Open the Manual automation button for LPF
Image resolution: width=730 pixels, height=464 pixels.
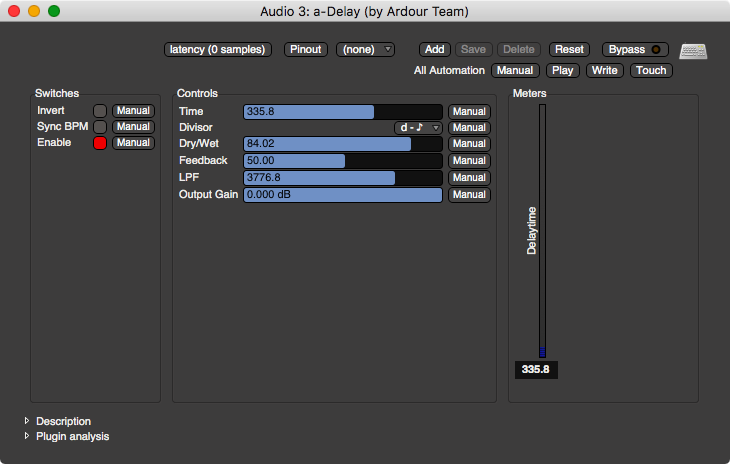tap(468, 178)
